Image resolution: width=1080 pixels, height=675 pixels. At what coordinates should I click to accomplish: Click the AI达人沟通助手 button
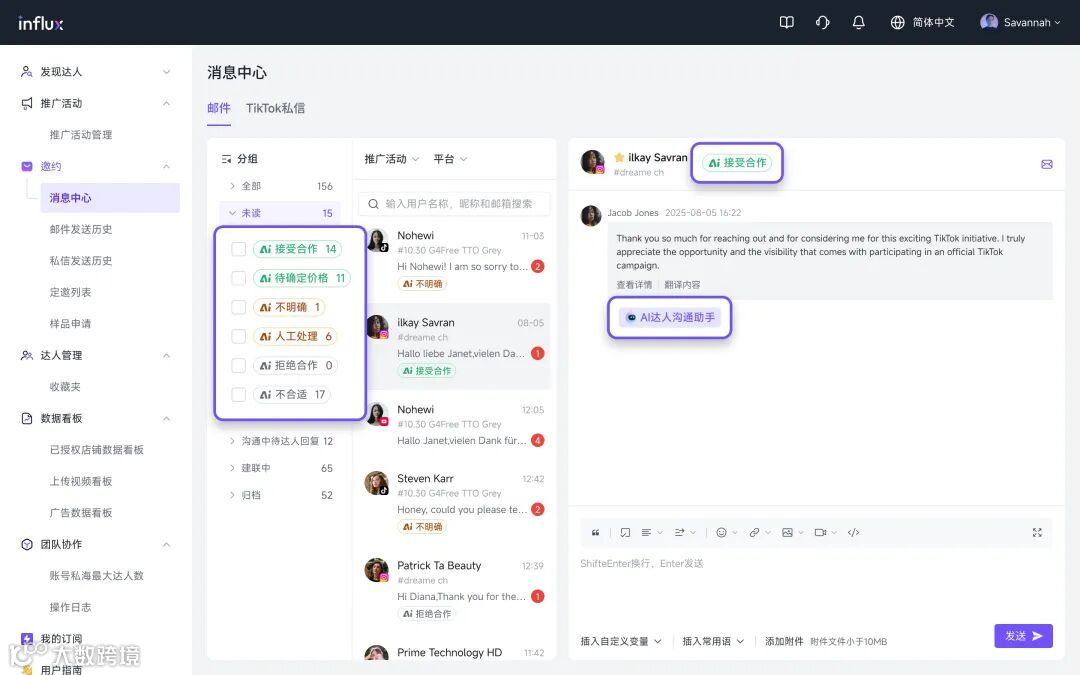(669, 318)
